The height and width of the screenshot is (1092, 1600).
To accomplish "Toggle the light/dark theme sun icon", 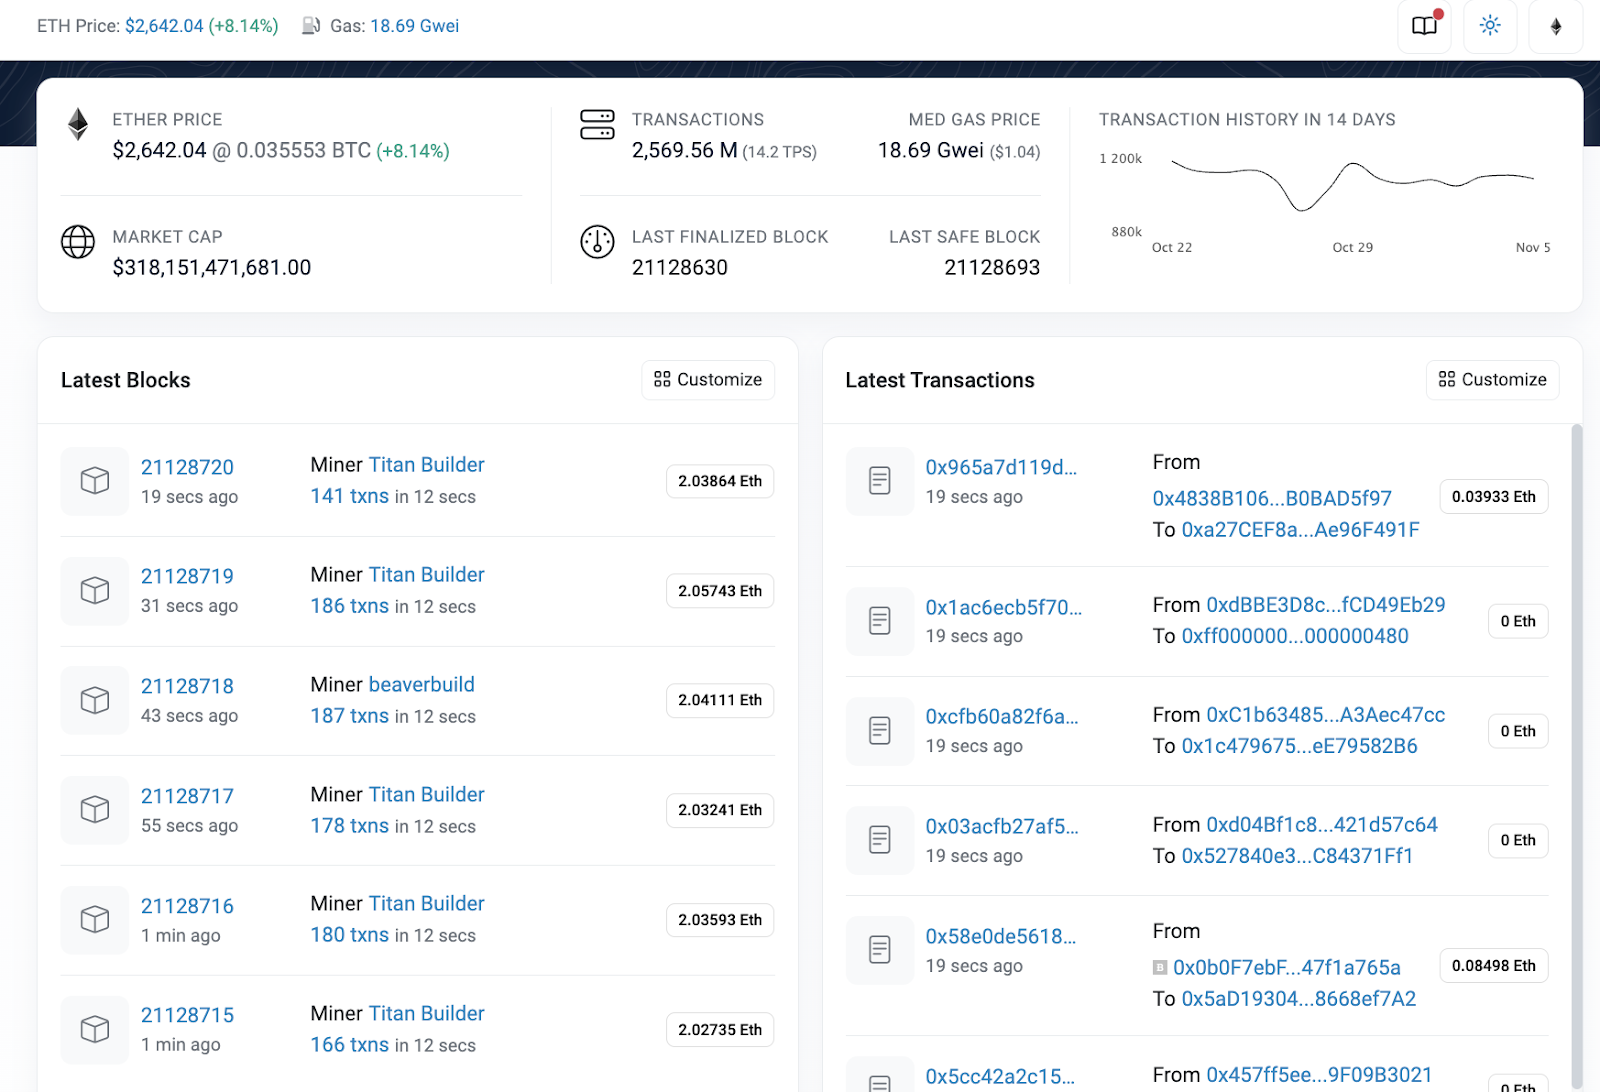I will pos(1489,26).
